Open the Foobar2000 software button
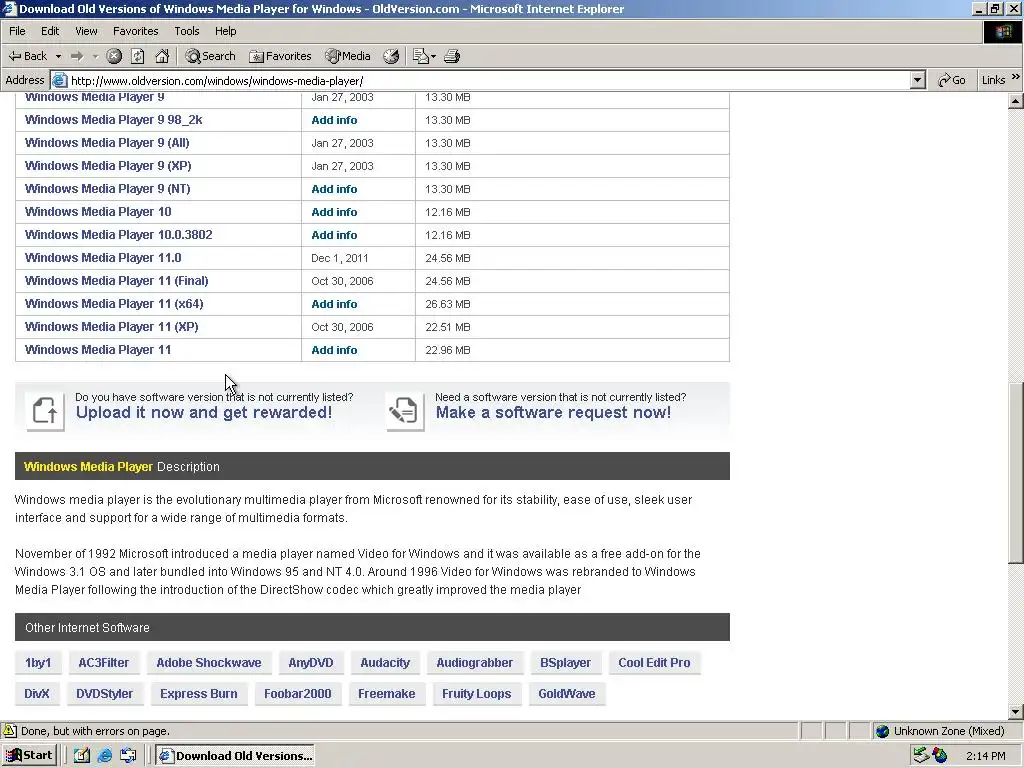The height and width of the screenshot is (768, 1024). tap(297, 694)
